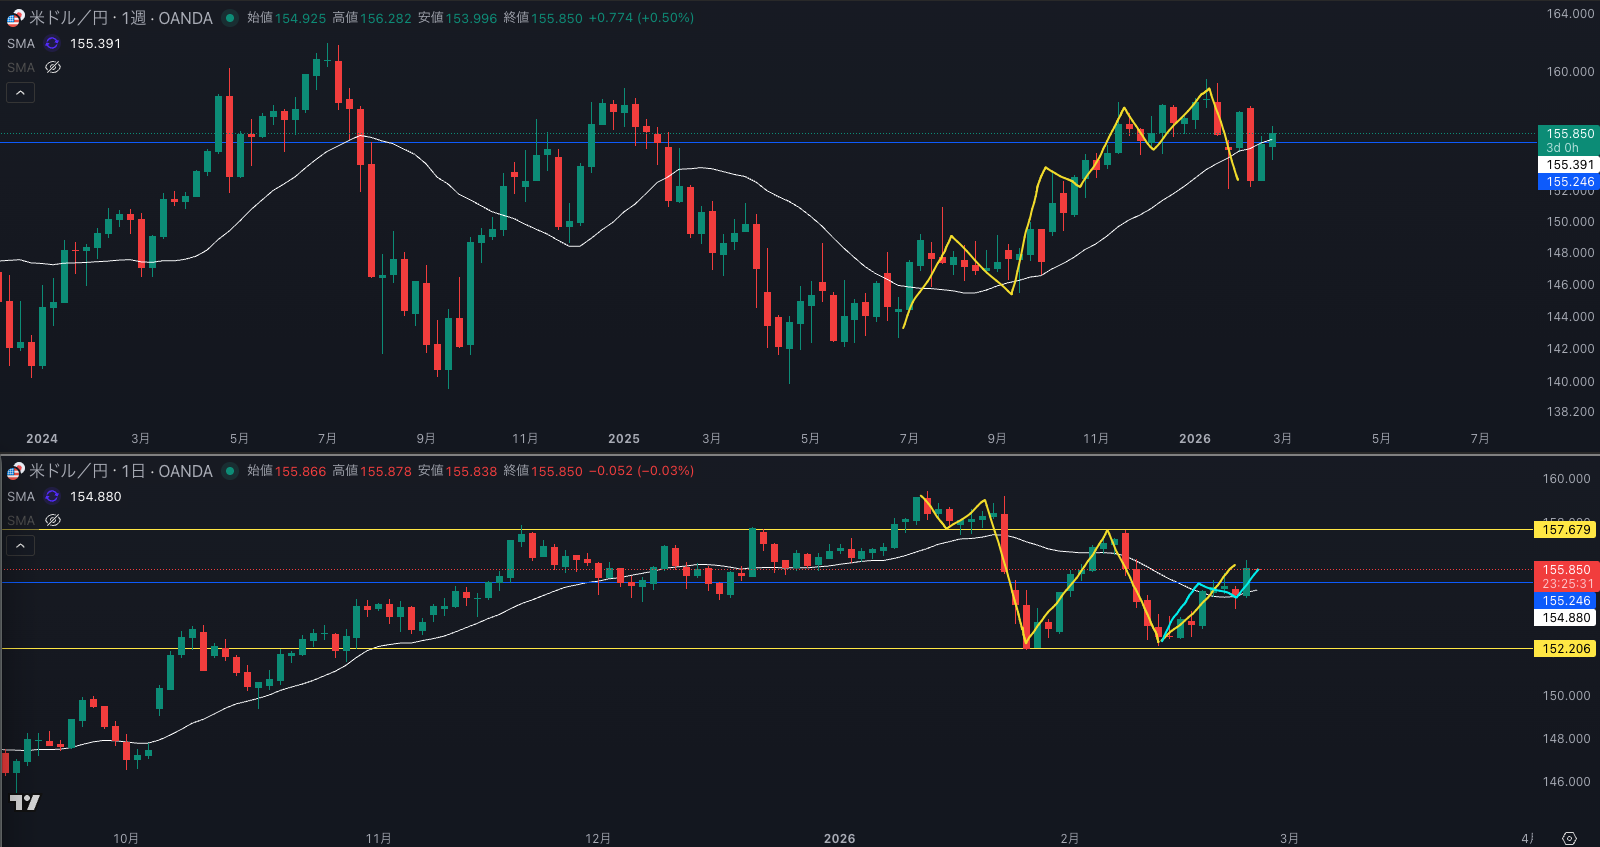Collapse indicator legend on weekly chart
This screenshot has width=1600, height=847.
tap(21, 93)
